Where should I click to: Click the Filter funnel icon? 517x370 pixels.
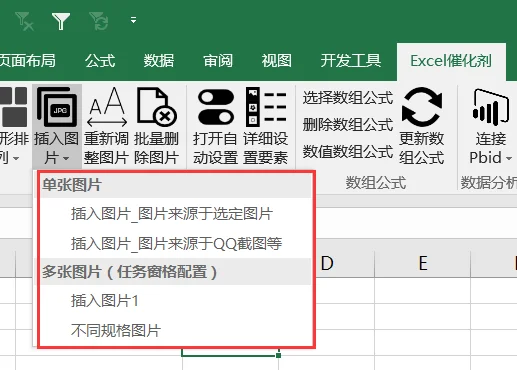point(61,21)
